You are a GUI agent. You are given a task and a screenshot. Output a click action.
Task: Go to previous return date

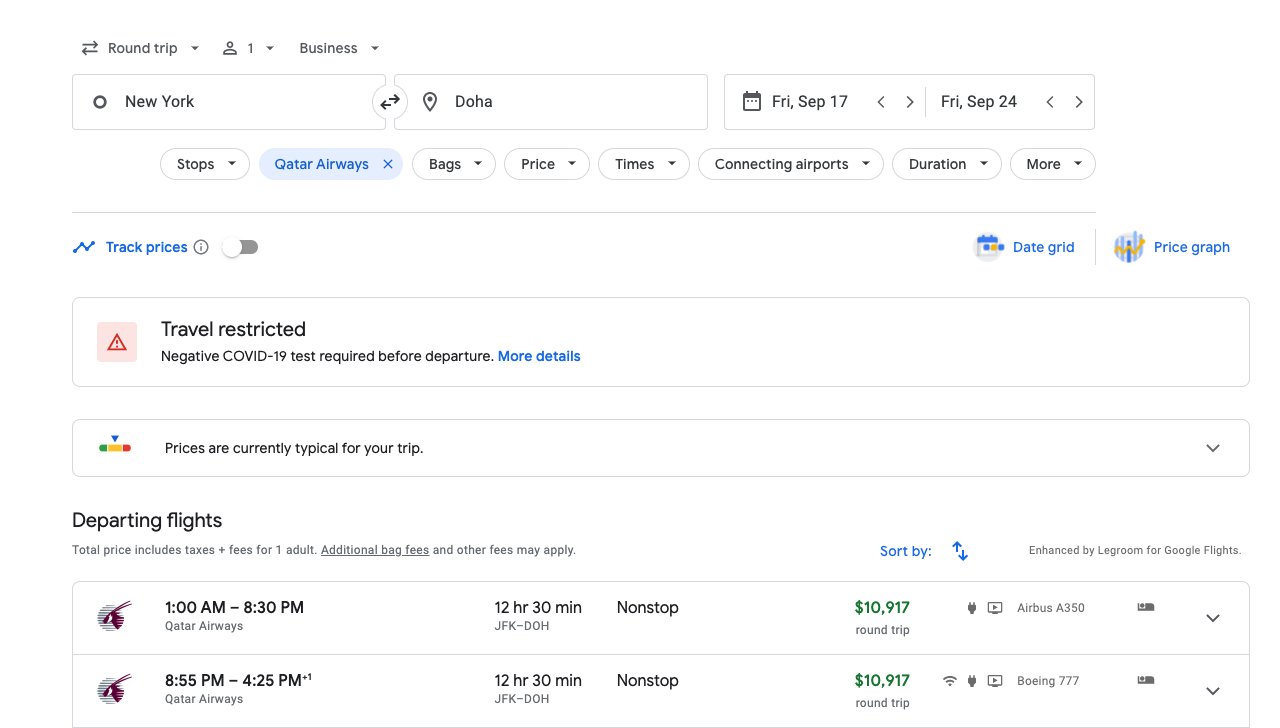tap(1050, 102)
